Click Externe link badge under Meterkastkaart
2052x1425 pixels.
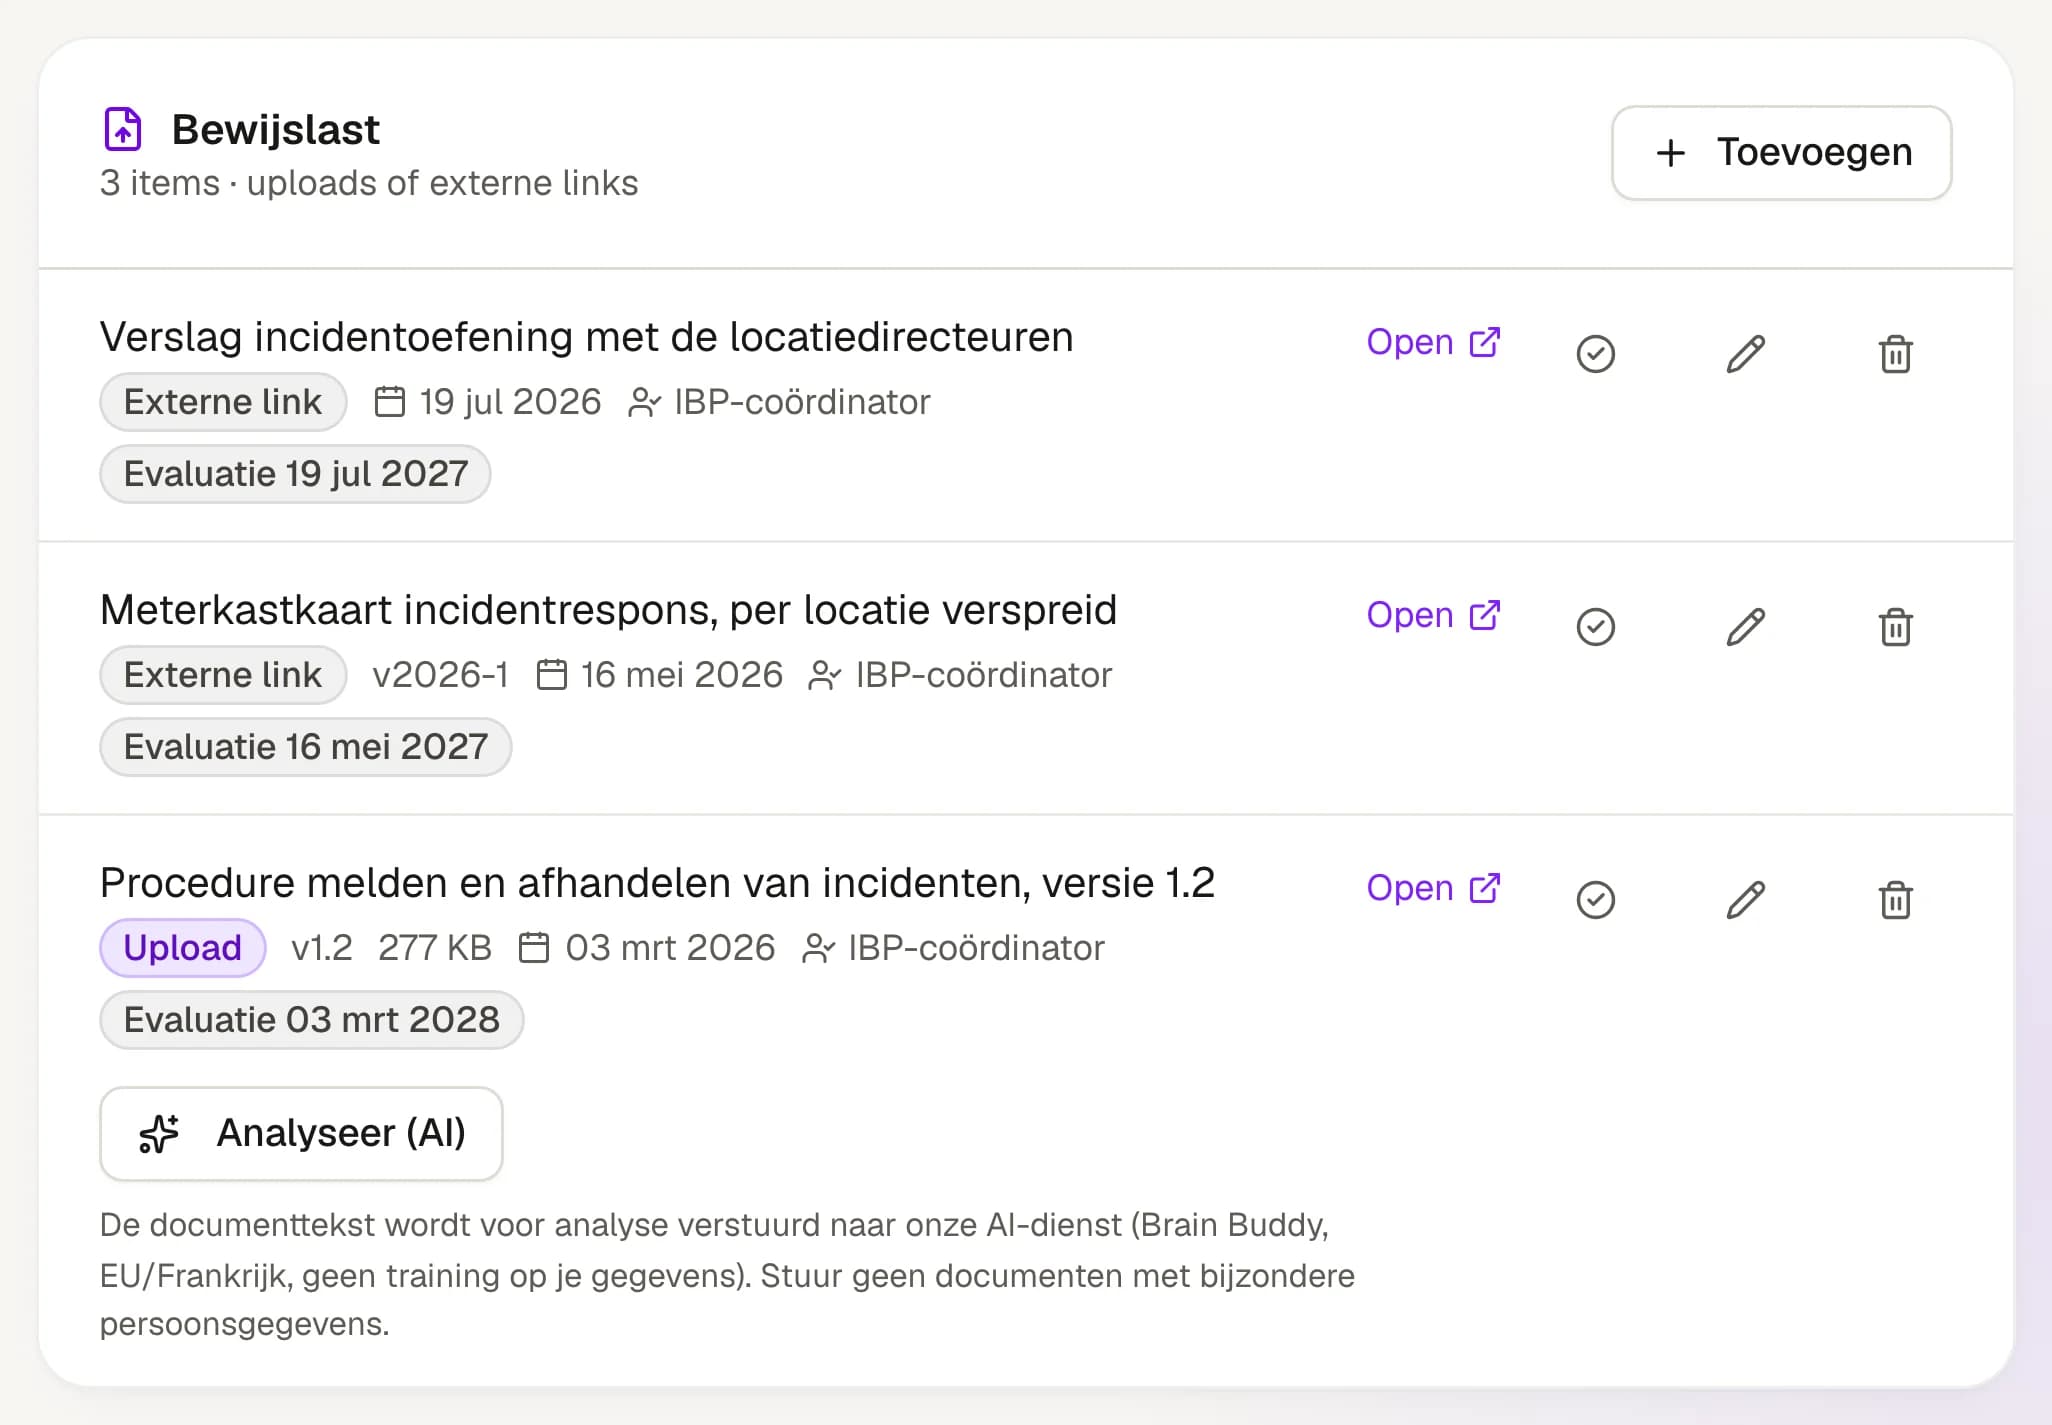click(x=223, y=675)
